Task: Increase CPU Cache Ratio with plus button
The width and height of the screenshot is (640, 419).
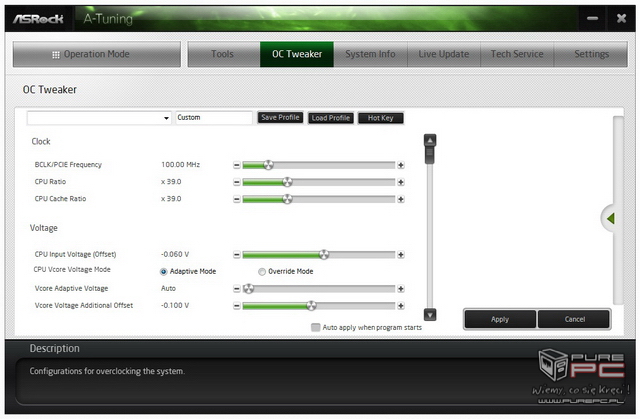Action: coord(401,200)
